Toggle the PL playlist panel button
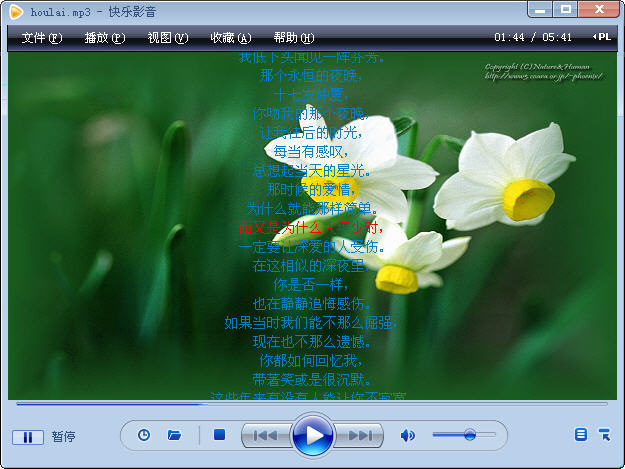625x469 pixels. pos(602,37)
